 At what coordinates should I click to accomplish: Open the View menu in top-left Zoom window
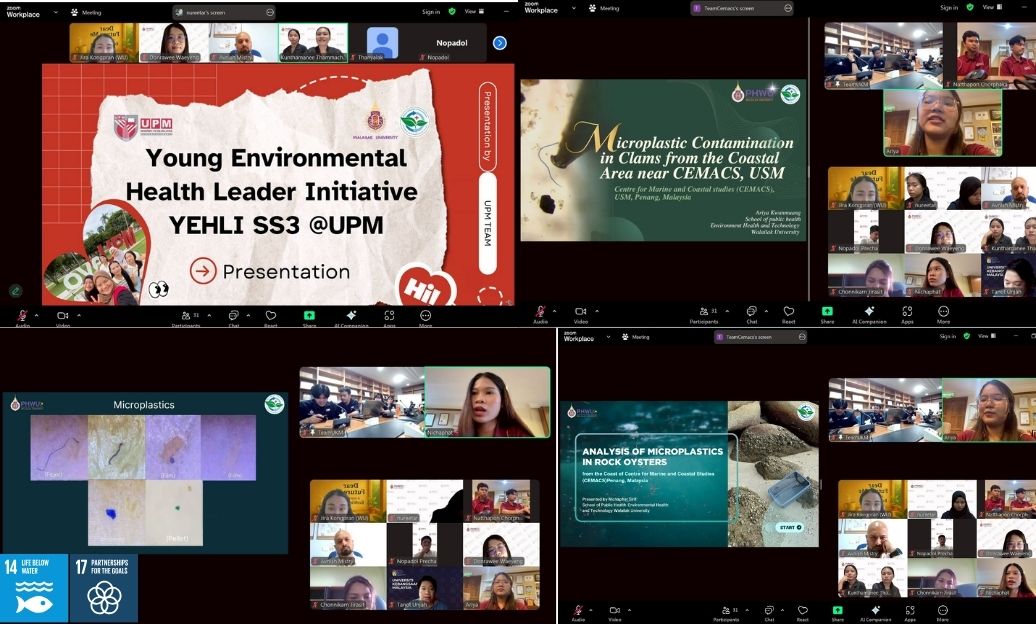coord(473,11)
